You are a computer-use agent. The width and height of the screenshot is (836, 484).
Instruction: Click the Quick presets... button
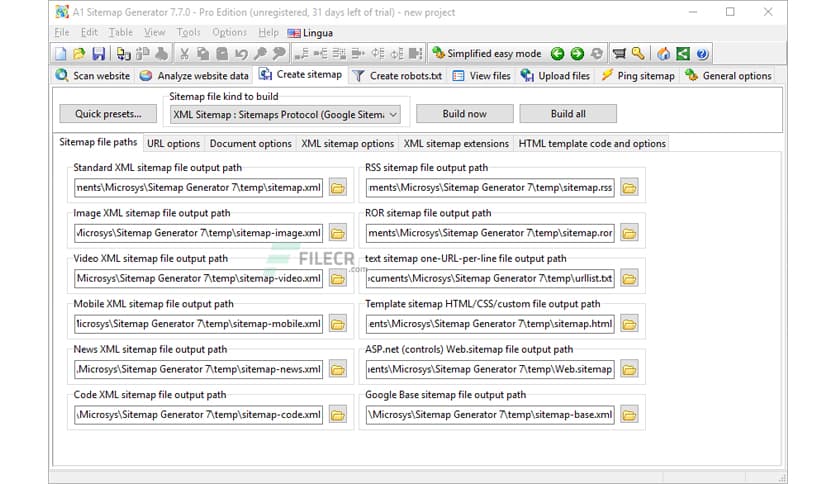[108, 114]
